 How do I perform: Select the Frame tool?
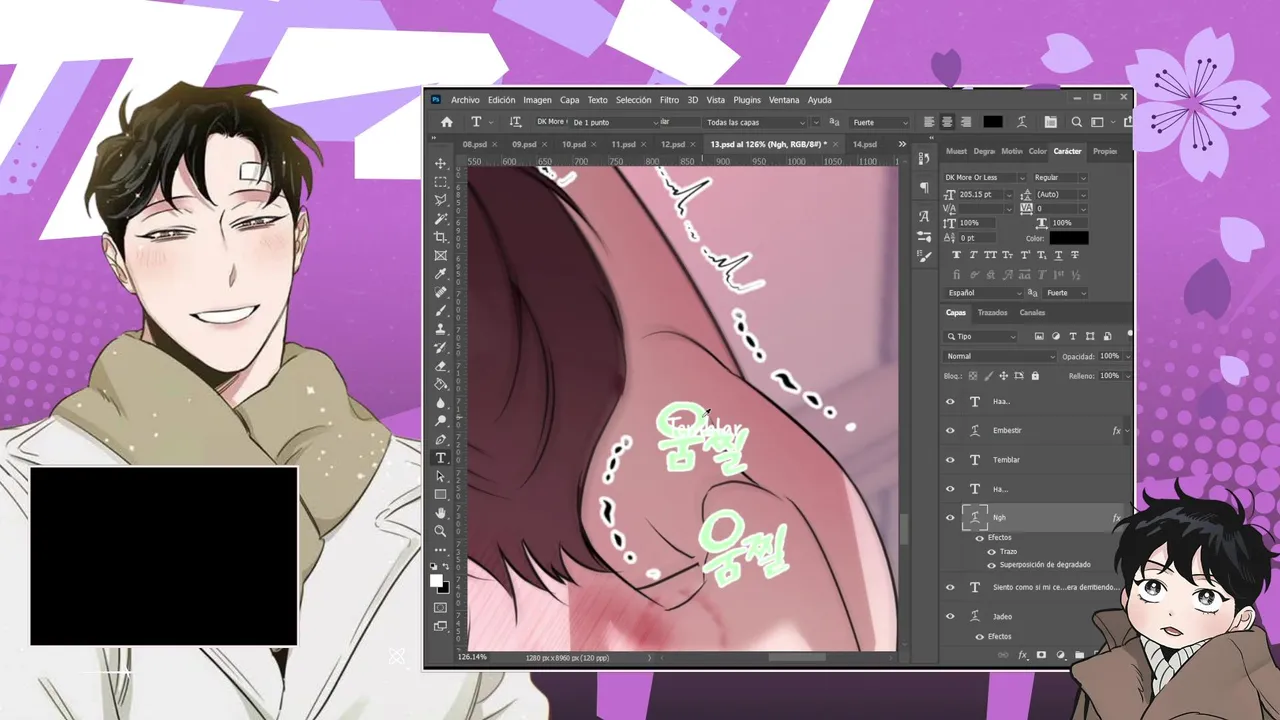[440, 255]
